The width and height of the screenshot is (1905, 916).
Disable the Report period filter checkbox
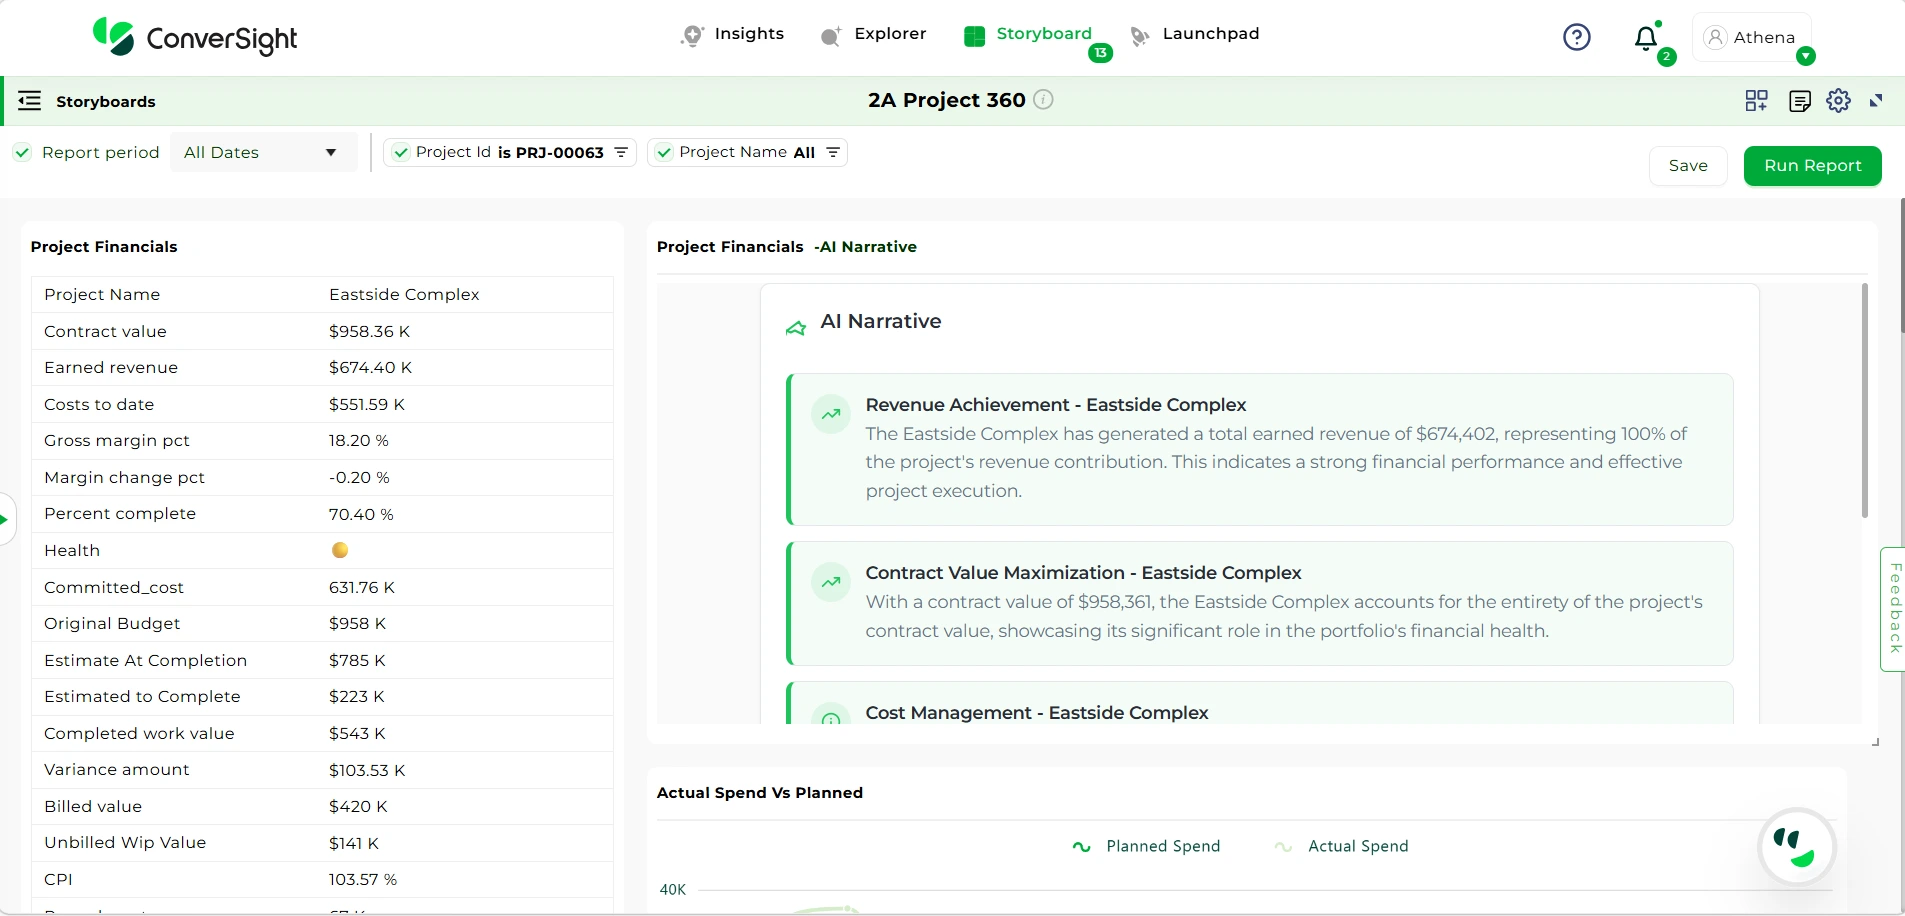coord(21,152)
